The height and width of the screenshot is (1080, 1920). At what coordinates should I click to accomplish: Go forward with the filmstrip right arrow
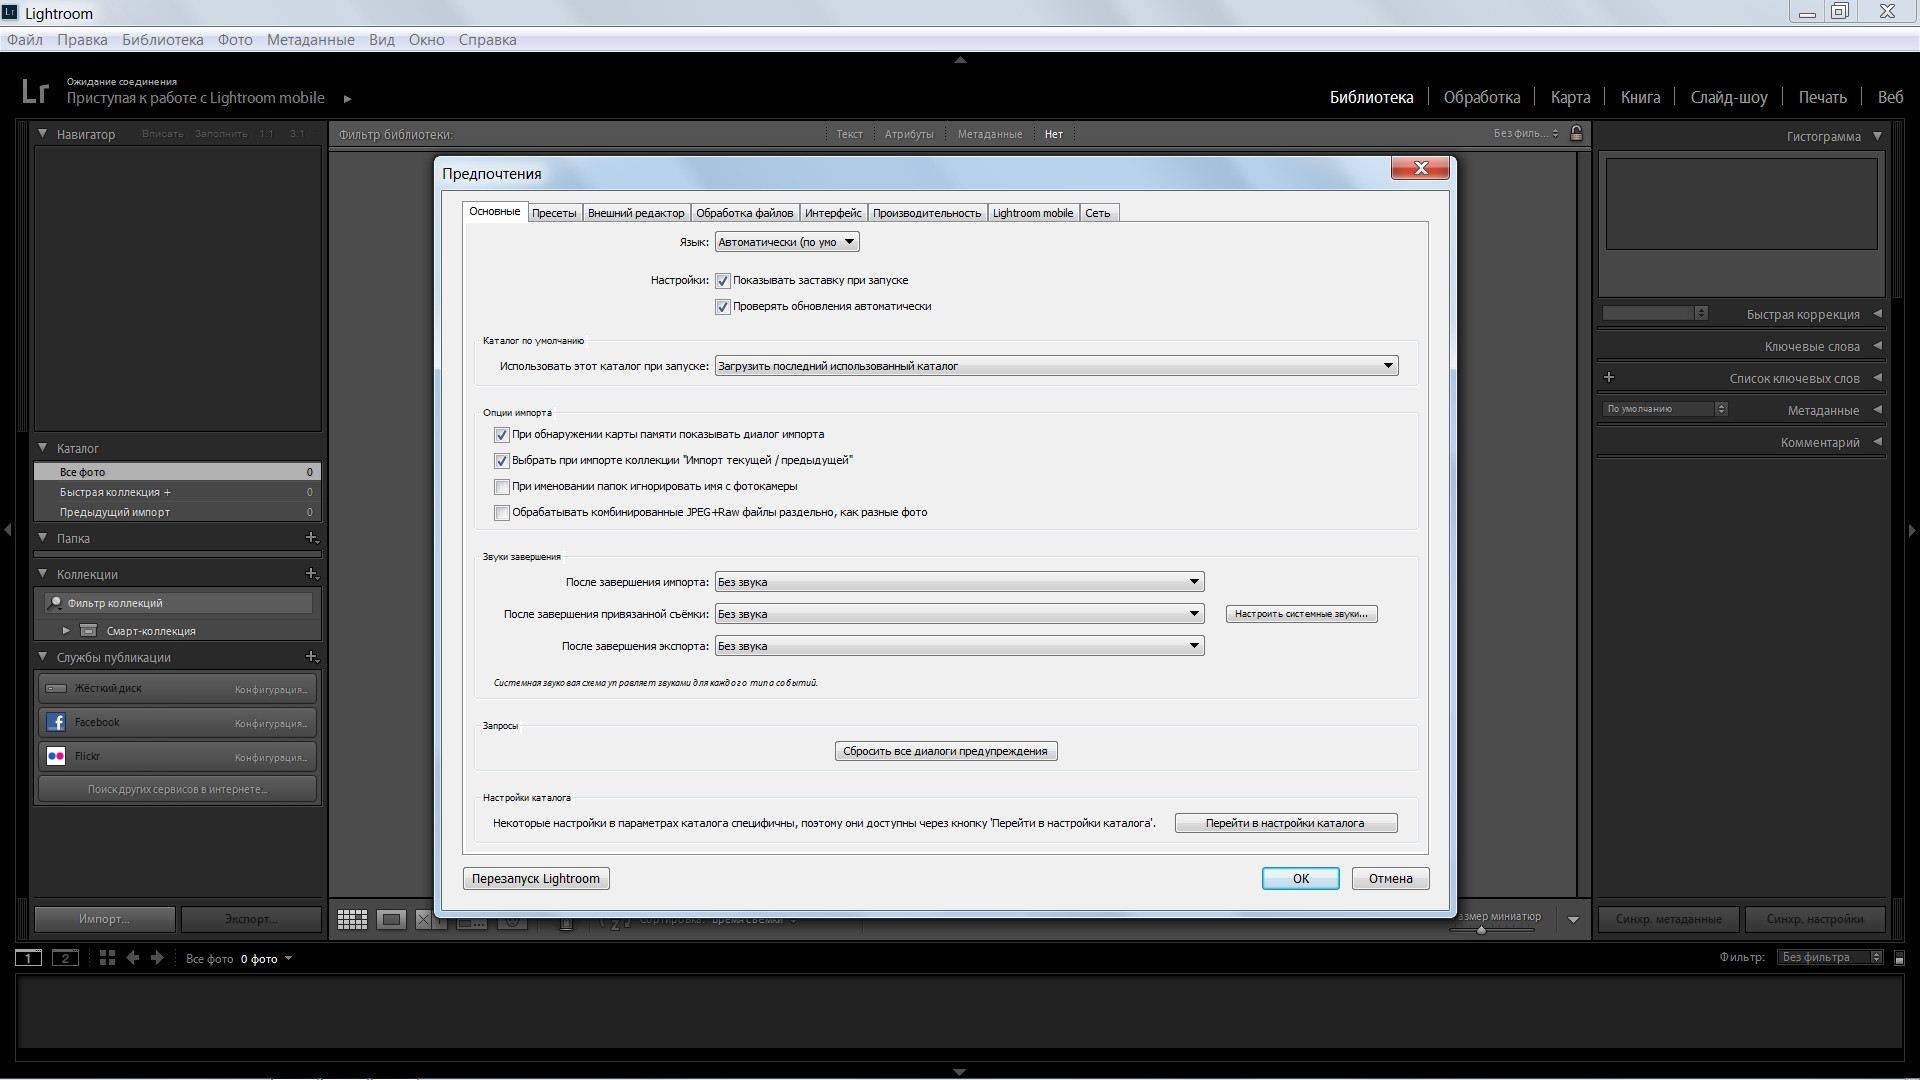(157, 958)
